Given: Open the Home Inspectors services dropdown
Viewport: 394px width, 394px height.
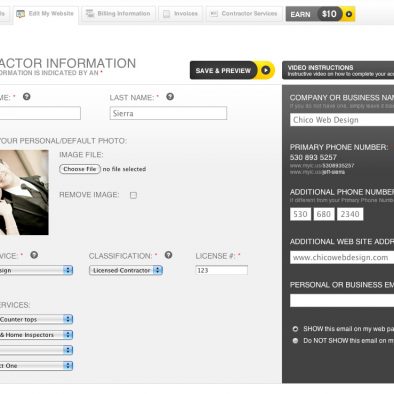Looking at the screenshot, I should click(x=36, y=335).
